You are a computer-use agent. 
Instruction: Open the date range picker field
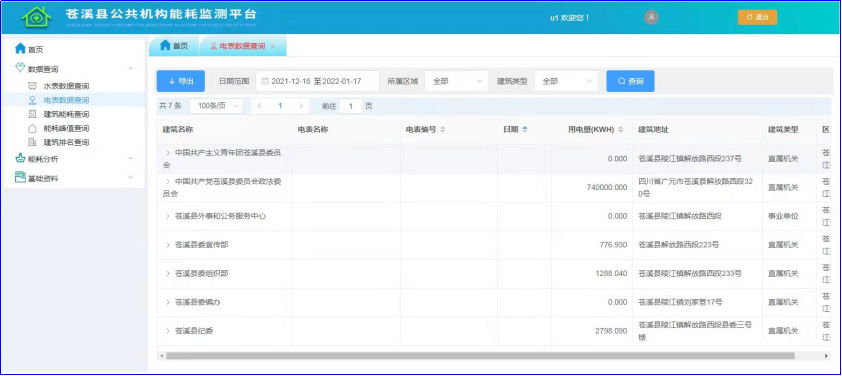pyautogui.click(x=317, y=81)
